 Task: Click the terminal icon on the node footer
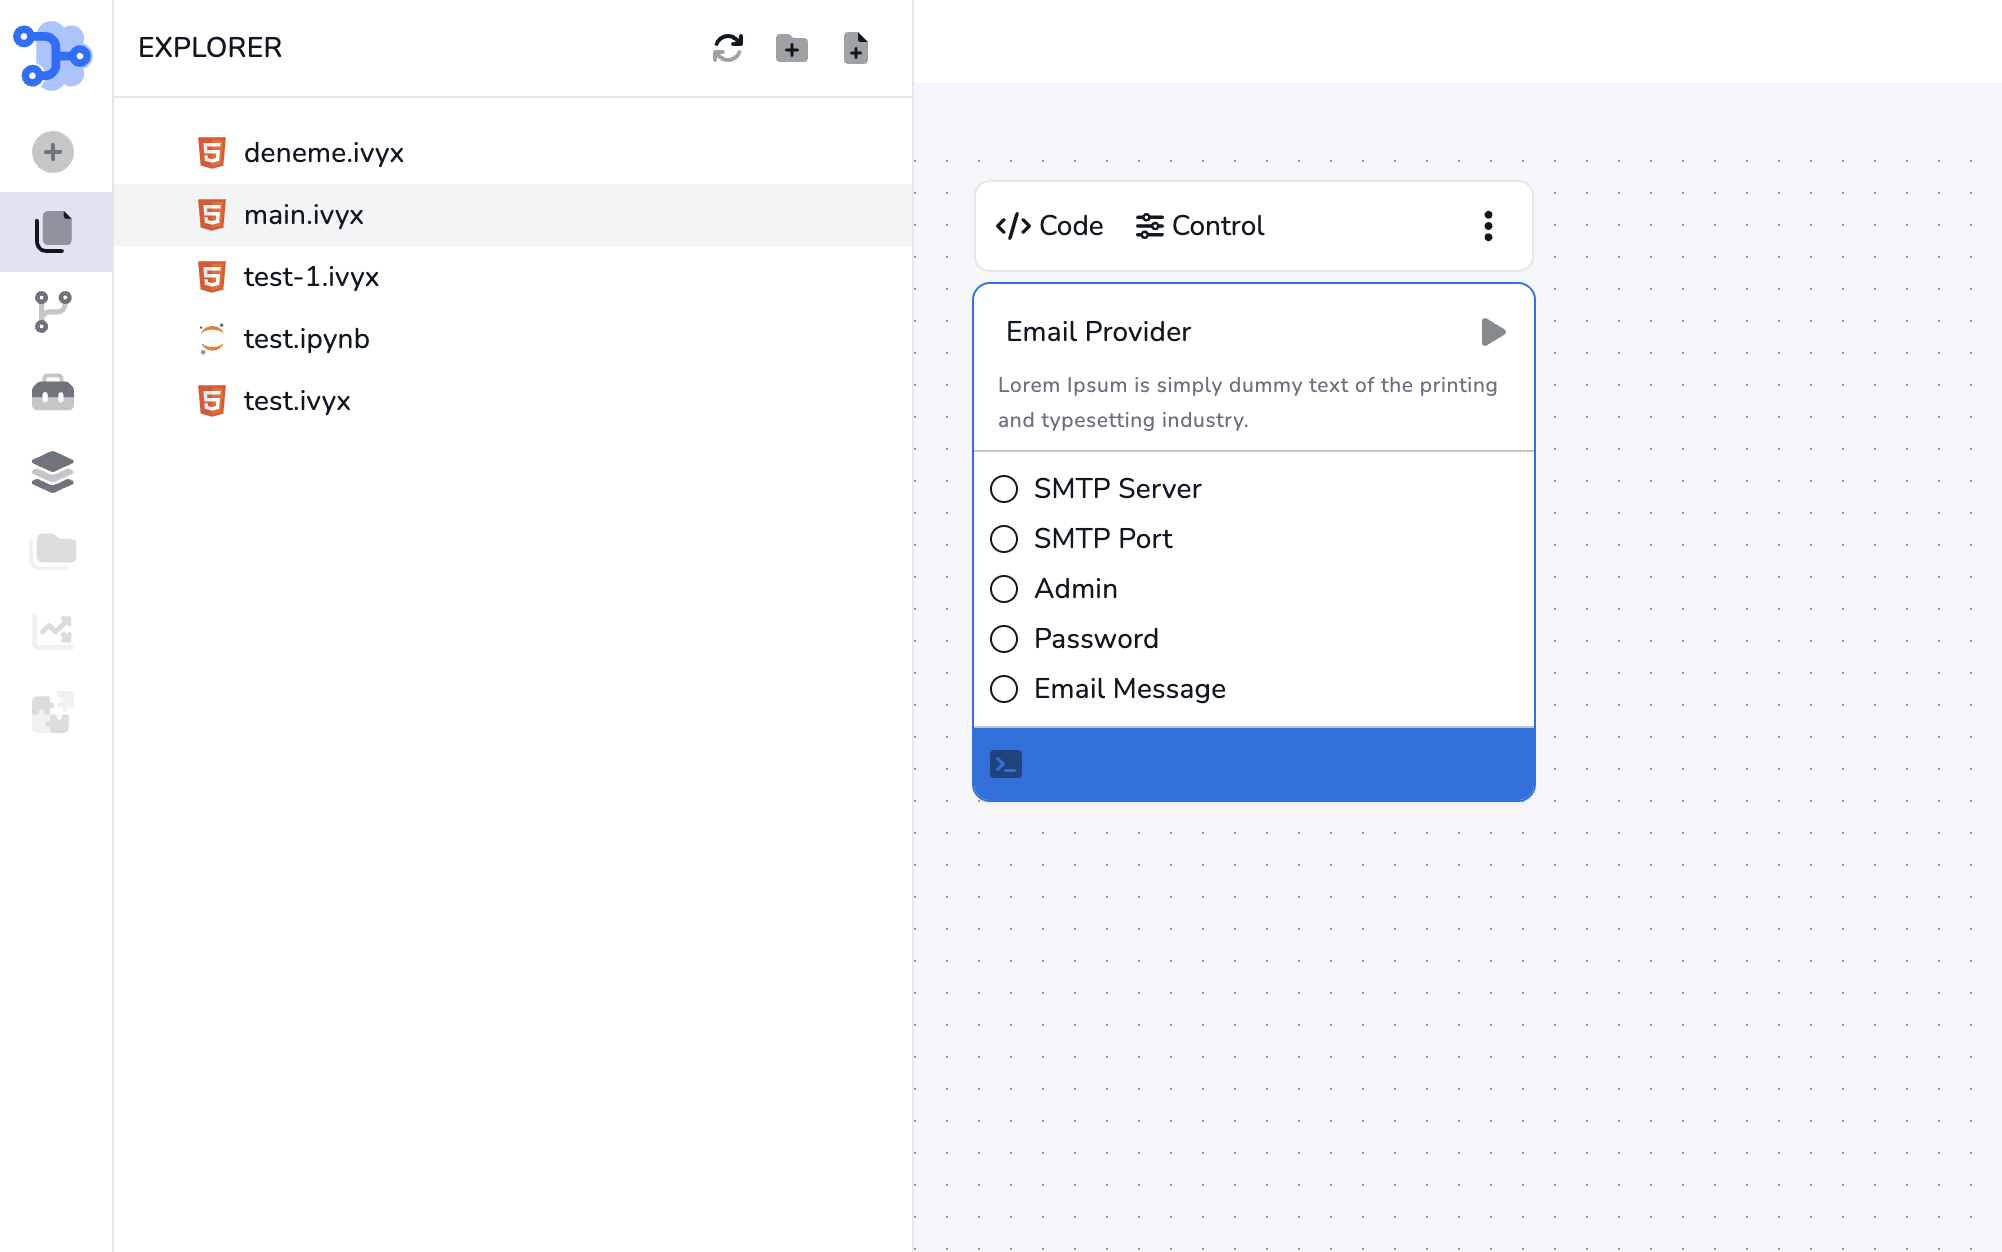pos(1007,764)
